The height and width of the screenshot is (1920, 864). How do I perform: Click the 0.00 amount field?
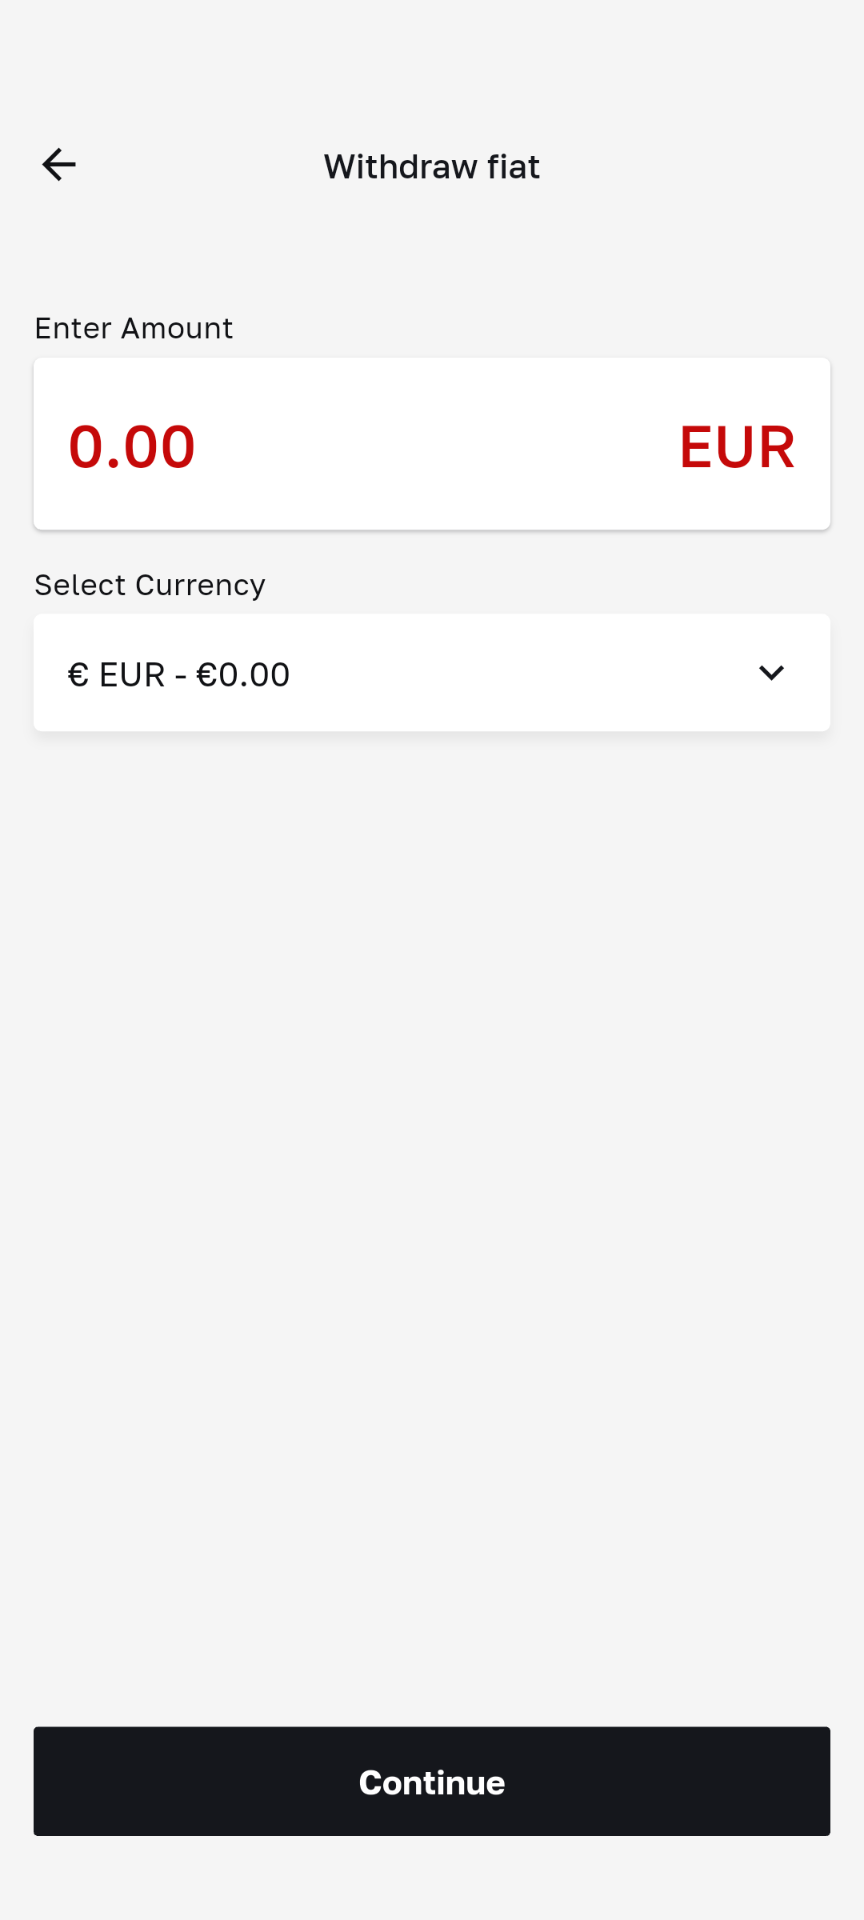[132, 446]
